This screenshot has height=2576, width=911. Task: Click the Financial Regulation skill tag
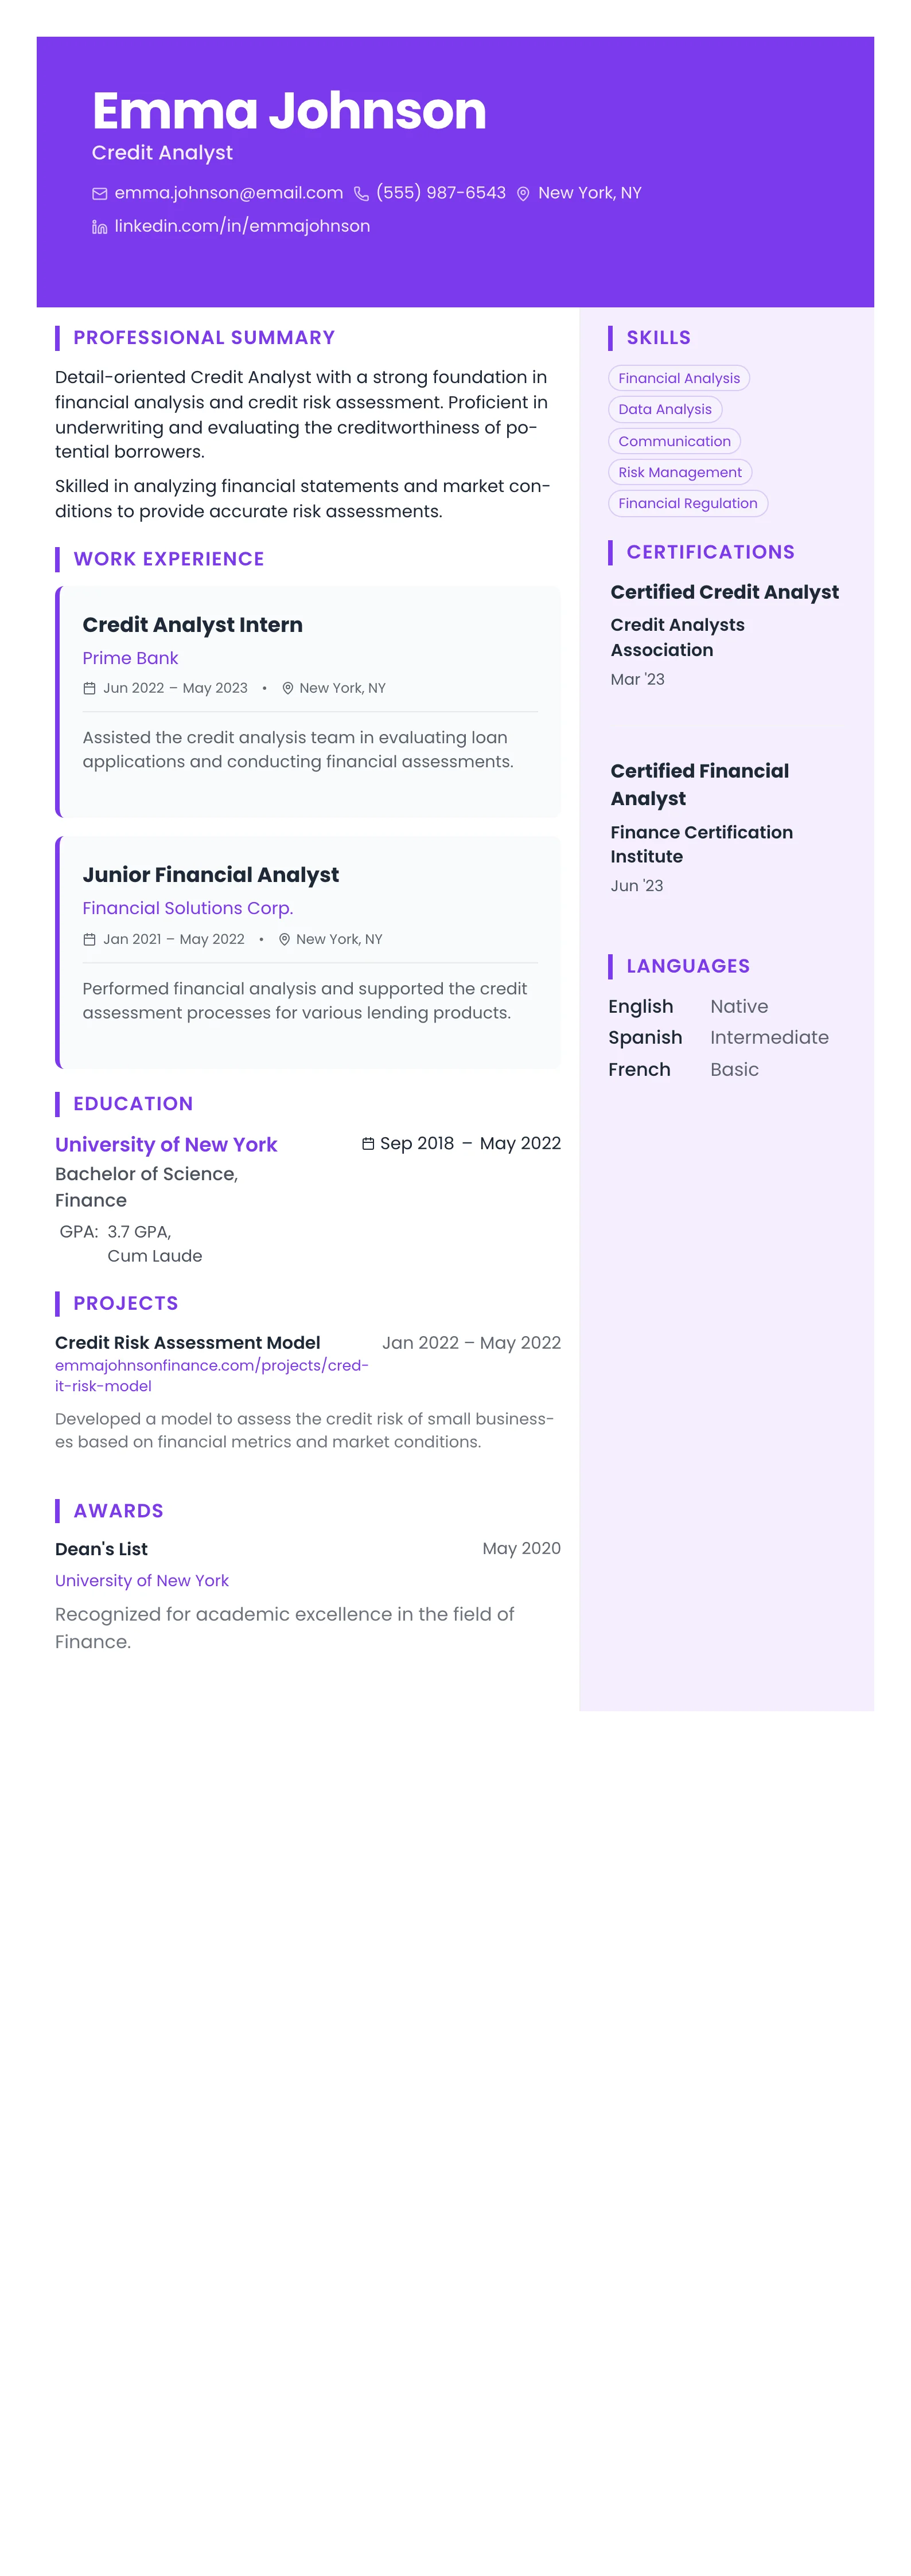coord(687,503)
